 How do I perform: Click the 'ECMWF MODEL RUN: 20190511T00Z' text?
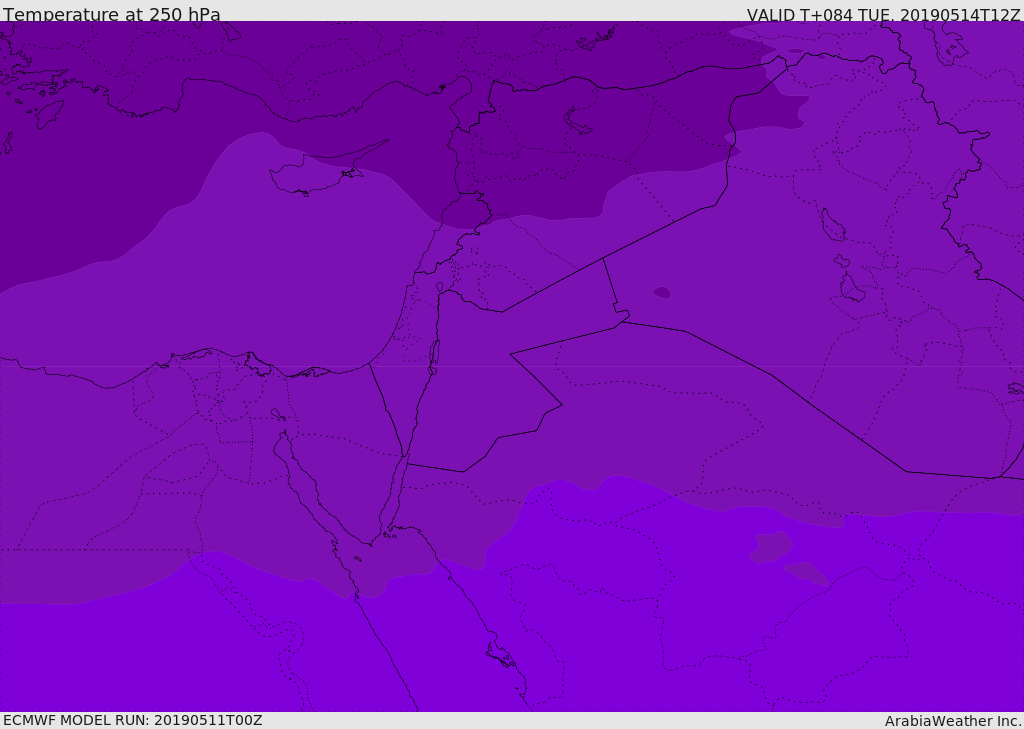tap(133, 720)
